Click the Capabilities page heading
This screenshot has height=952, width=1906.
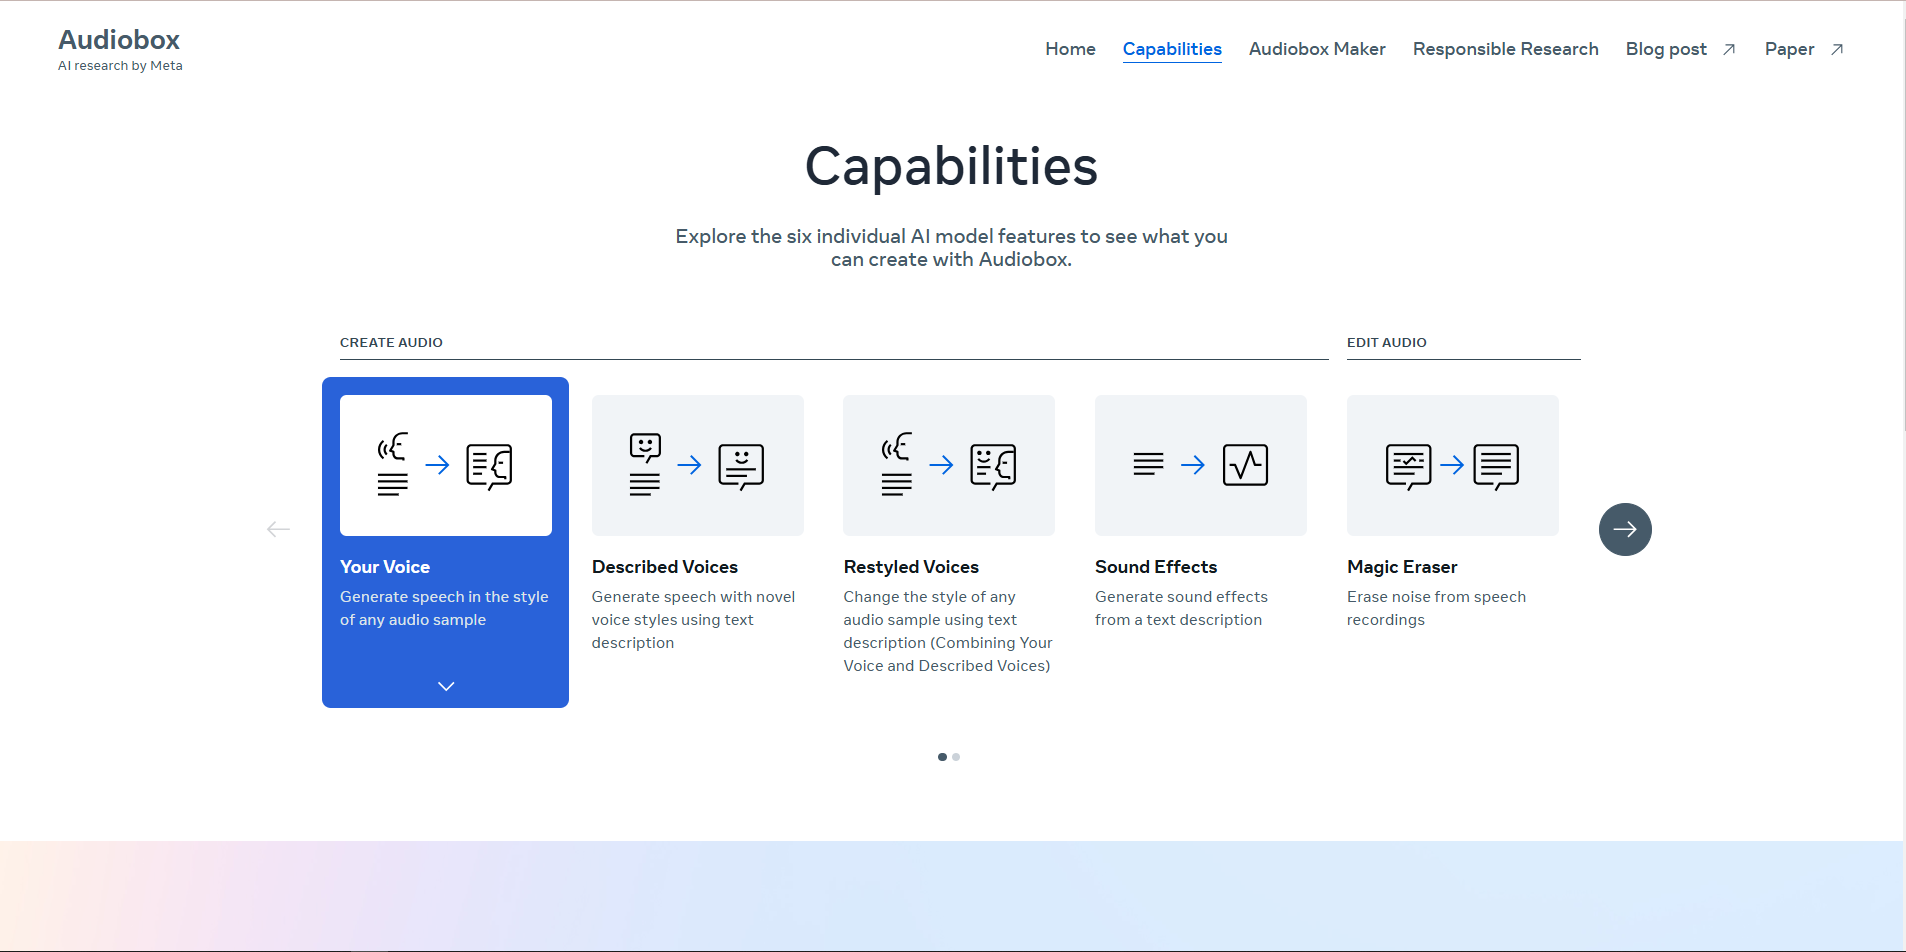coord(951,166)
